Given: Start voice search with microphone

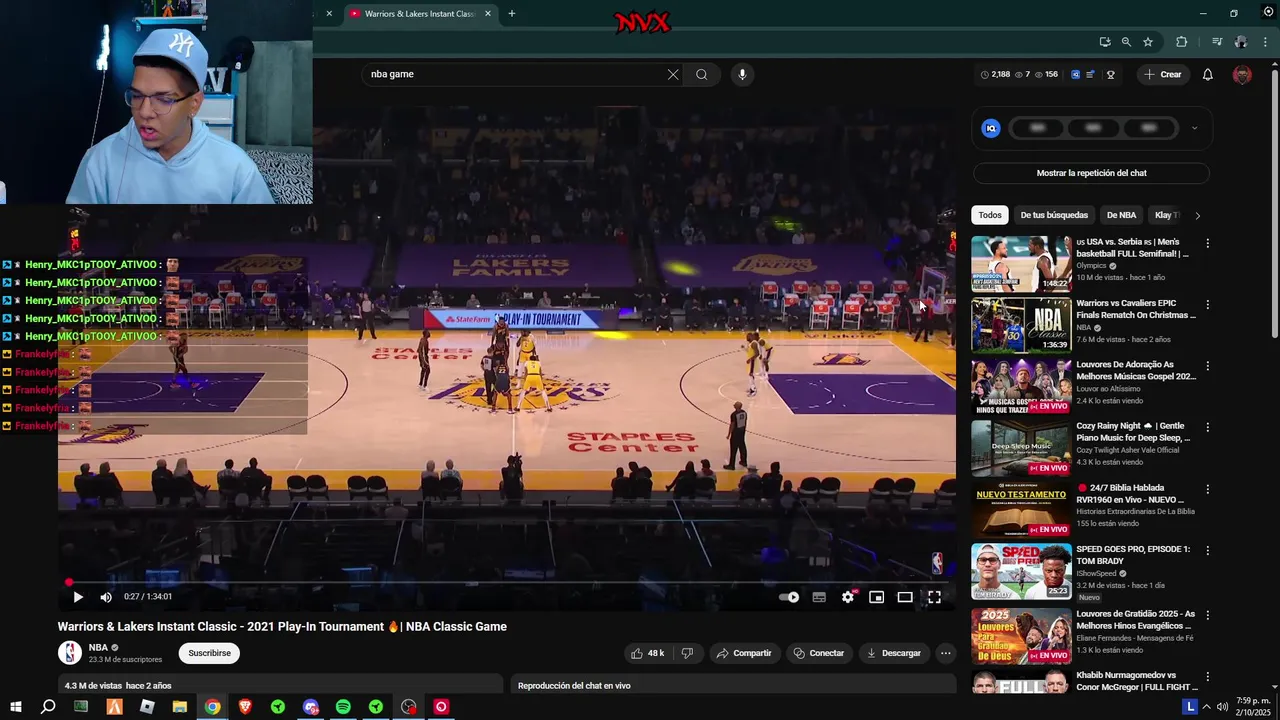Looking at the screenshot, I should tap(742, 74).
